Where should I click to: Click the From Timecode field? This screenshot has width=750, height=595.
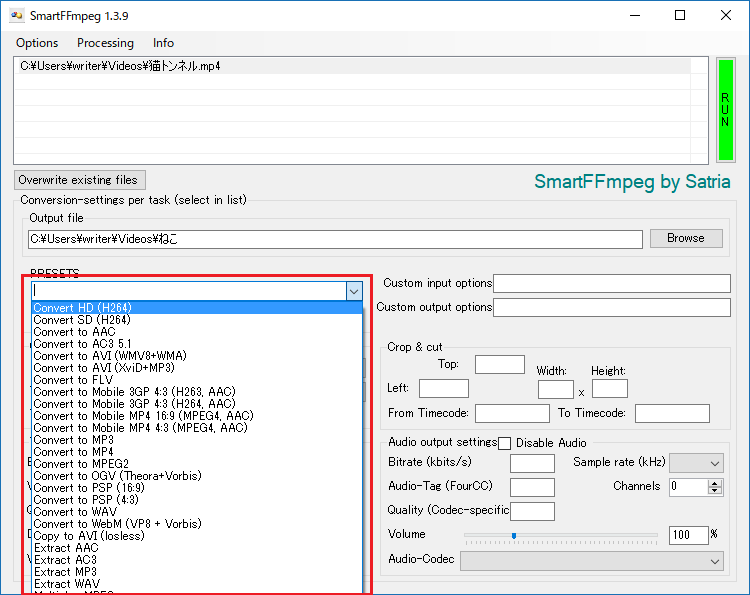(x=512, y=413)
